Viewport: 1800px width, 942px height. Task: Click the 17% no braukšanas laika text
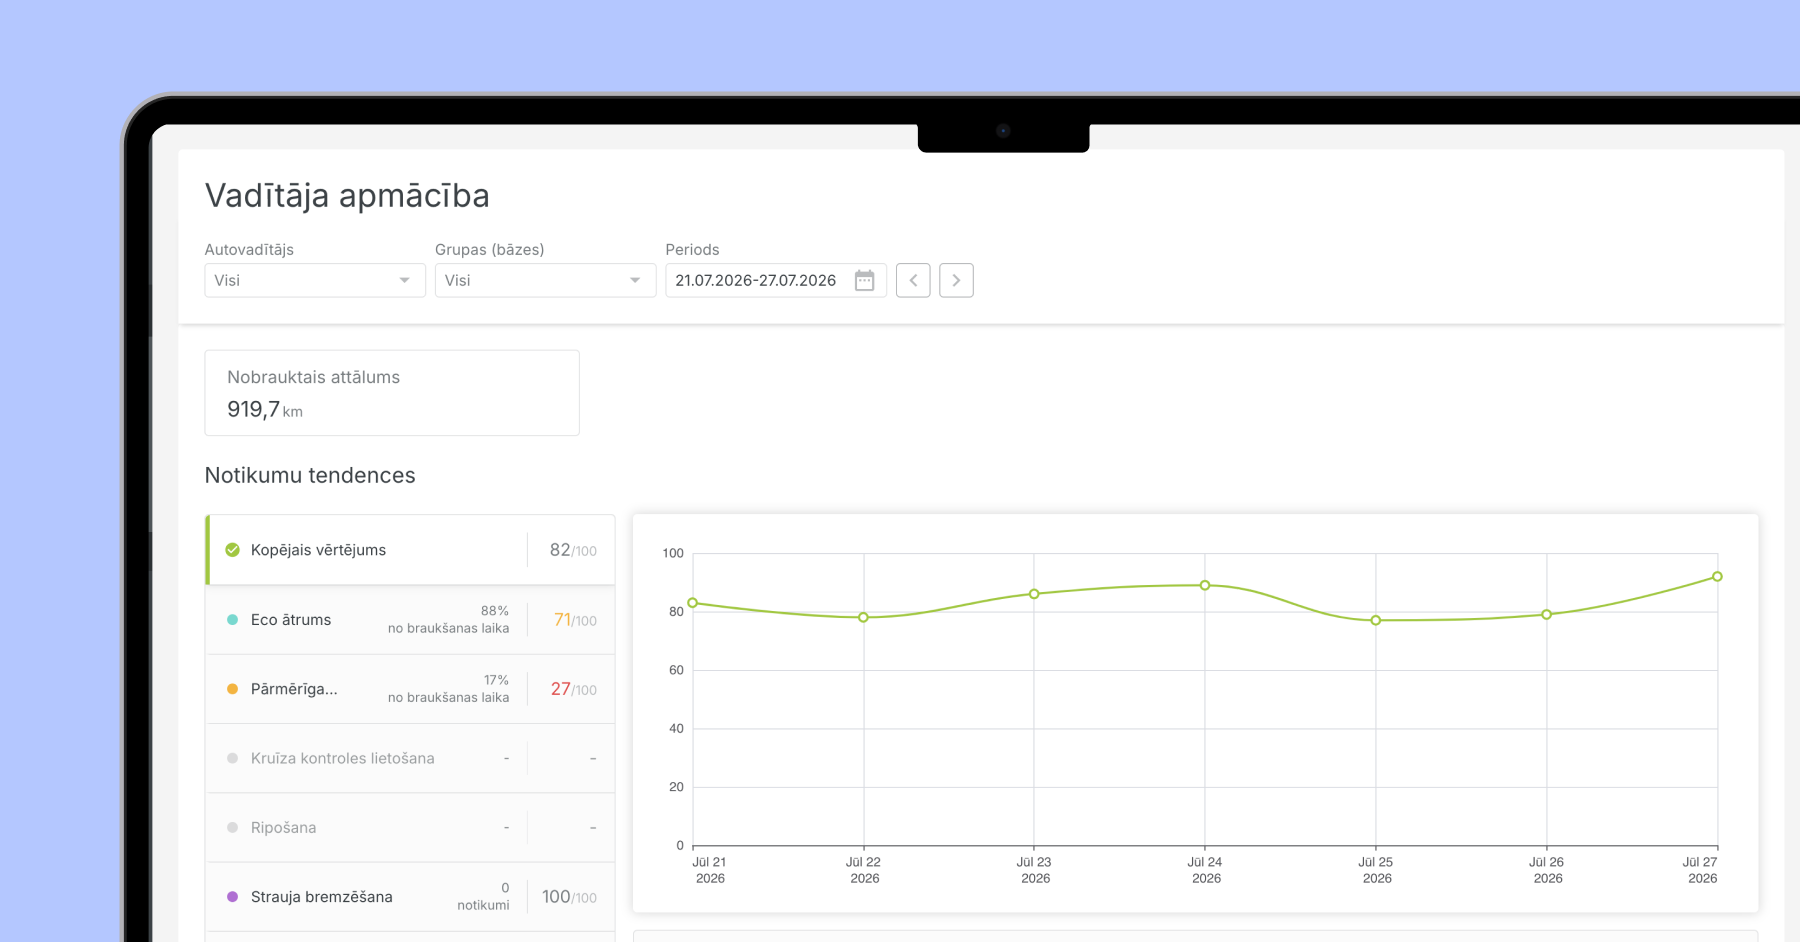[x=449, y=689]
